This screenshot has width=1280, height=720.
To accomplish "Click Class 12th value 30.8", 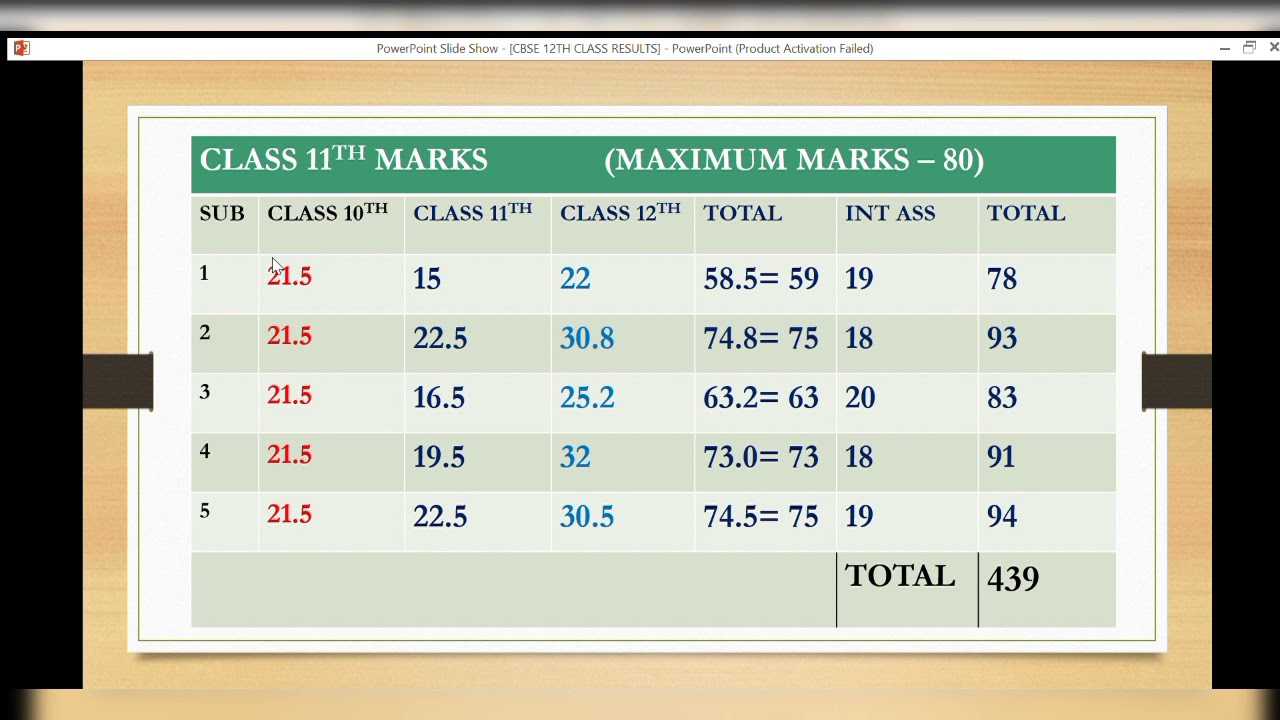I will (x=587, y=338).
